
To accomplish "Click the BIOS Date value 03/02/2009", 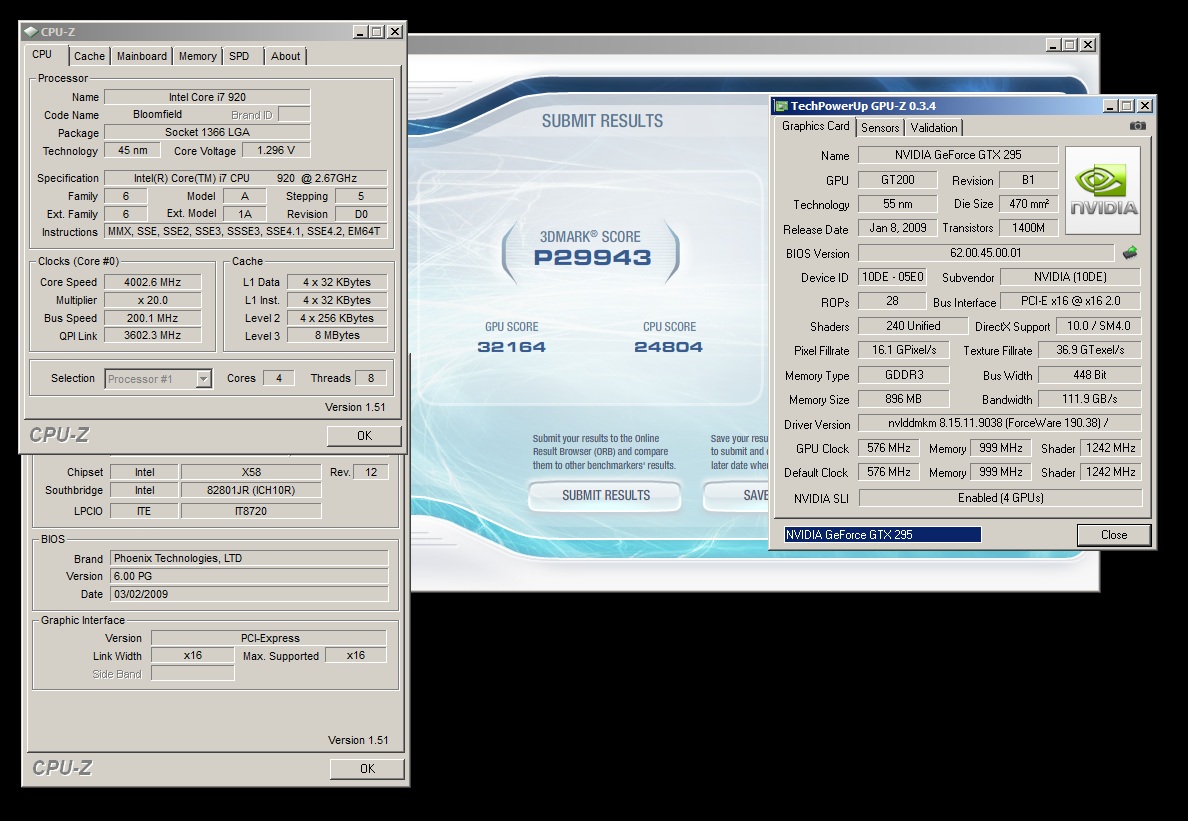I will click(x=249, y=594).
